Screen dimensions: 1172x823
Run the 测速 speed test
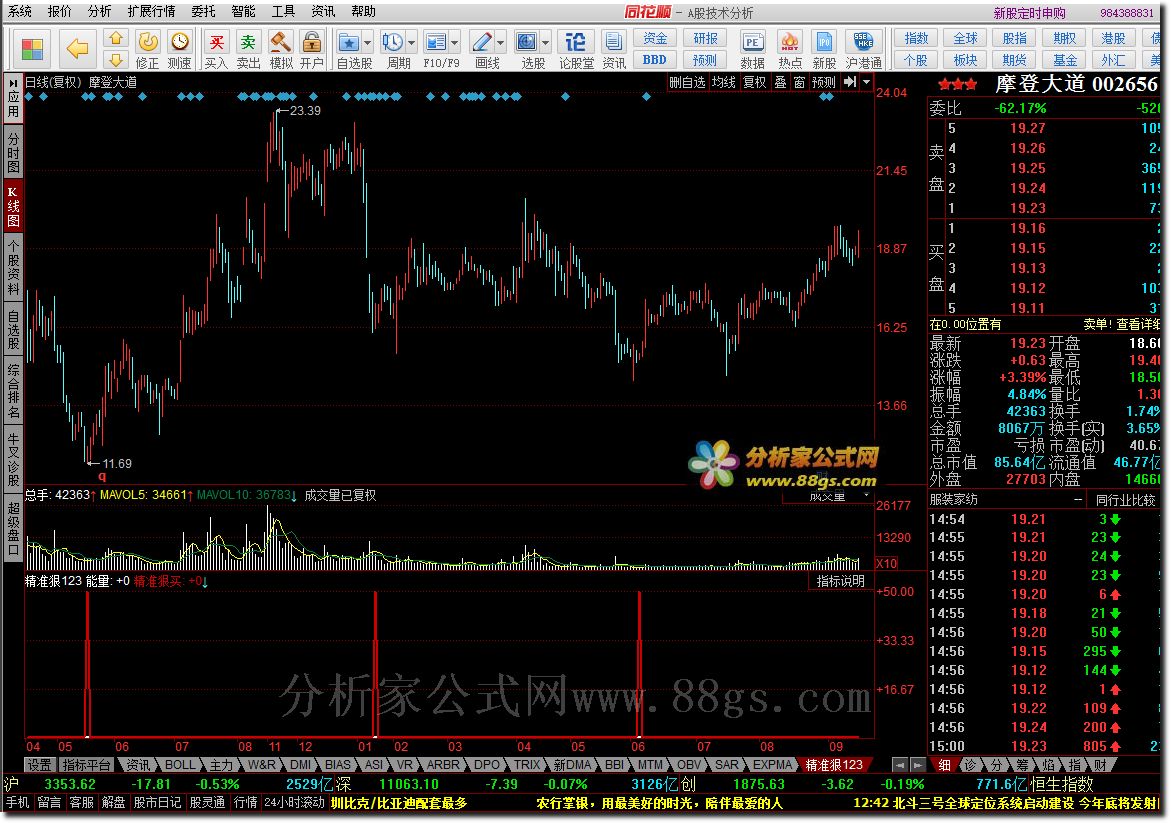[179, 49]
